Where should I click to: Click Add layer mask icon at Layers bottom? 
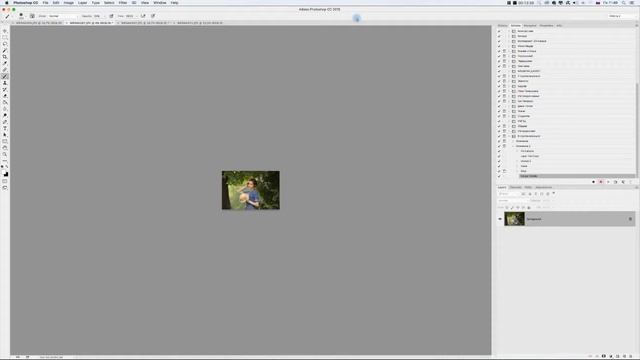[x=604, y=356]
